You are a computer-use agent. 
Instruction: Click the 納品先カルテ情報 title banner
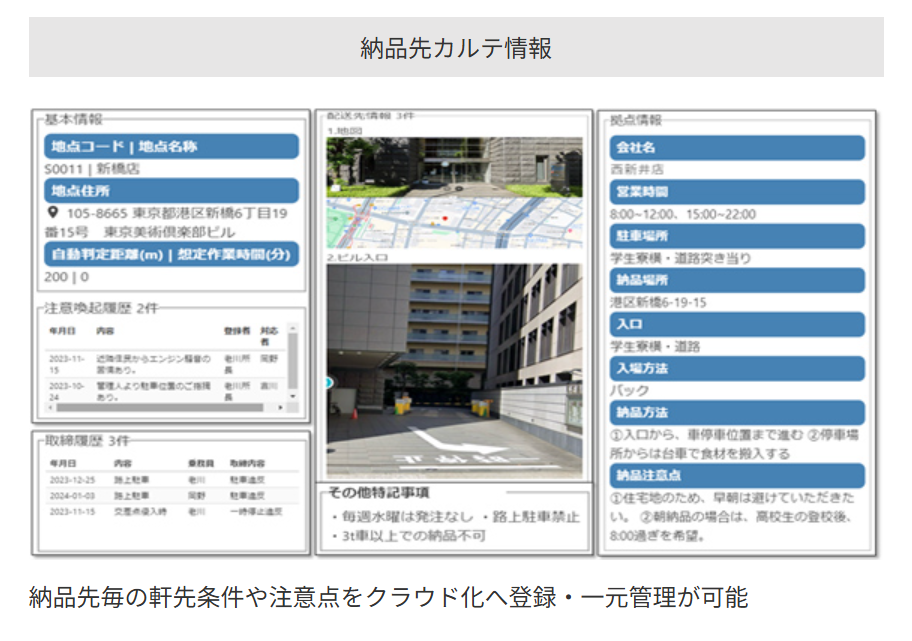tap(456, 47)
